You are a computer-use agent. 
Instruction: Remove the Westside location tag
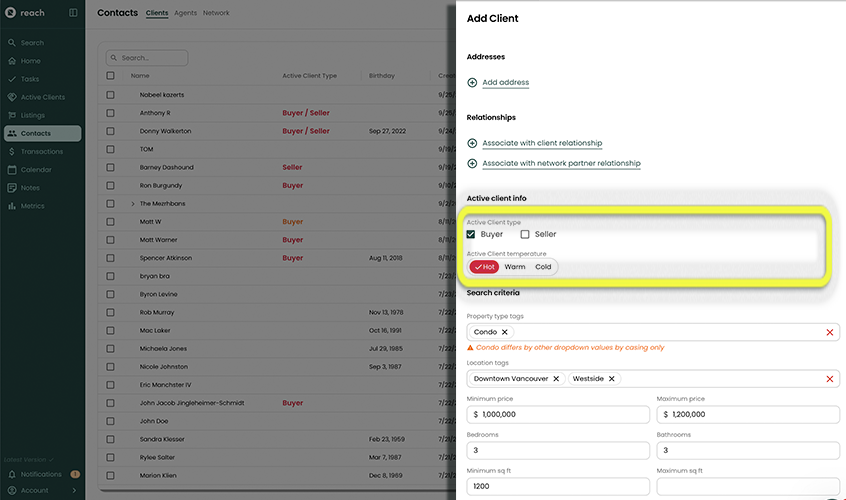611,379
